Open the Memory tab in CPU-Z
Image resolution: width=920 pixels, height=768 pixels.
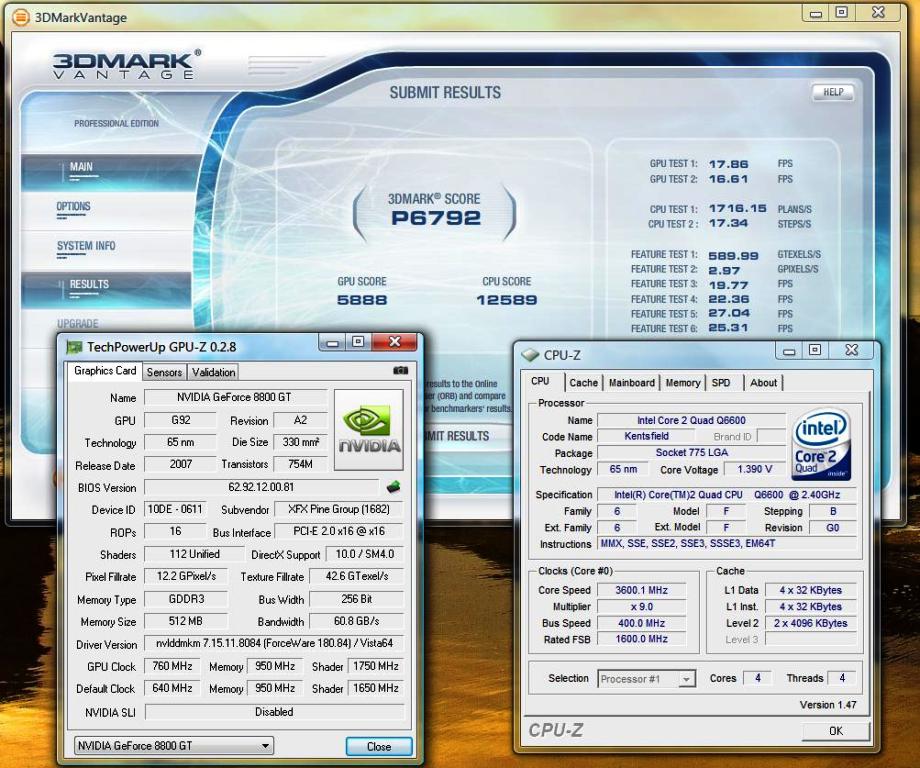point(682,383)
